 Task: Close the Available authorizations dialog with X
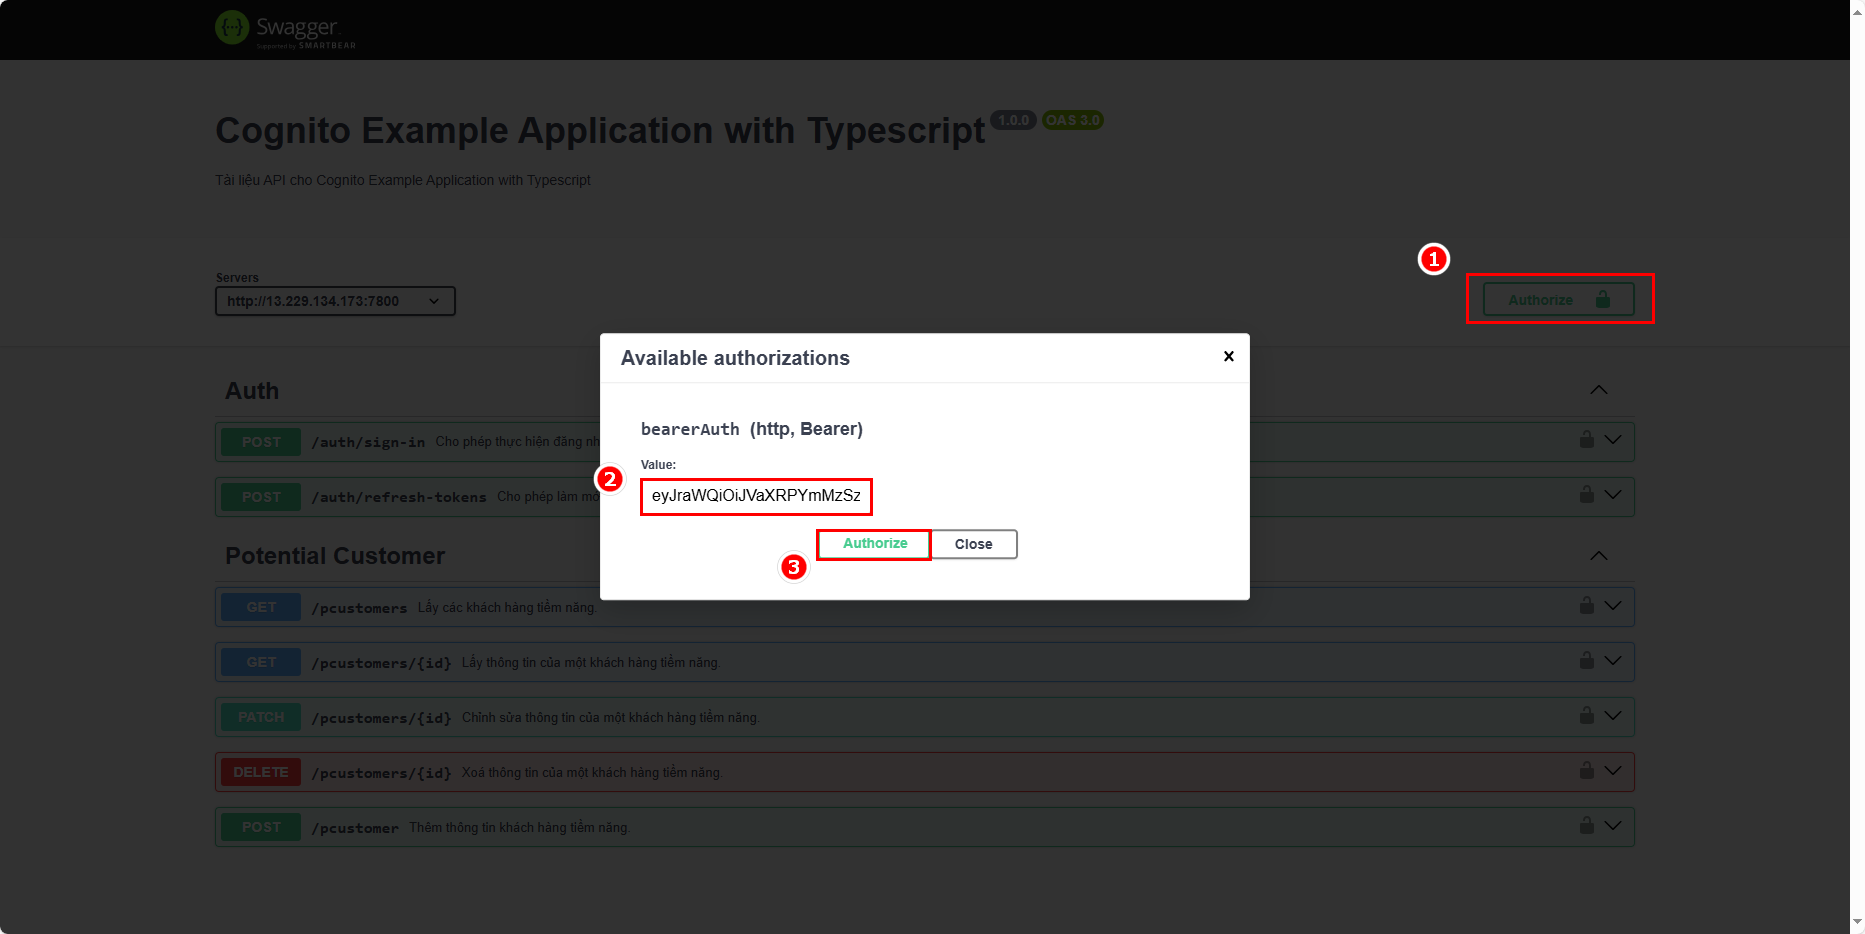coord(1228,356)
